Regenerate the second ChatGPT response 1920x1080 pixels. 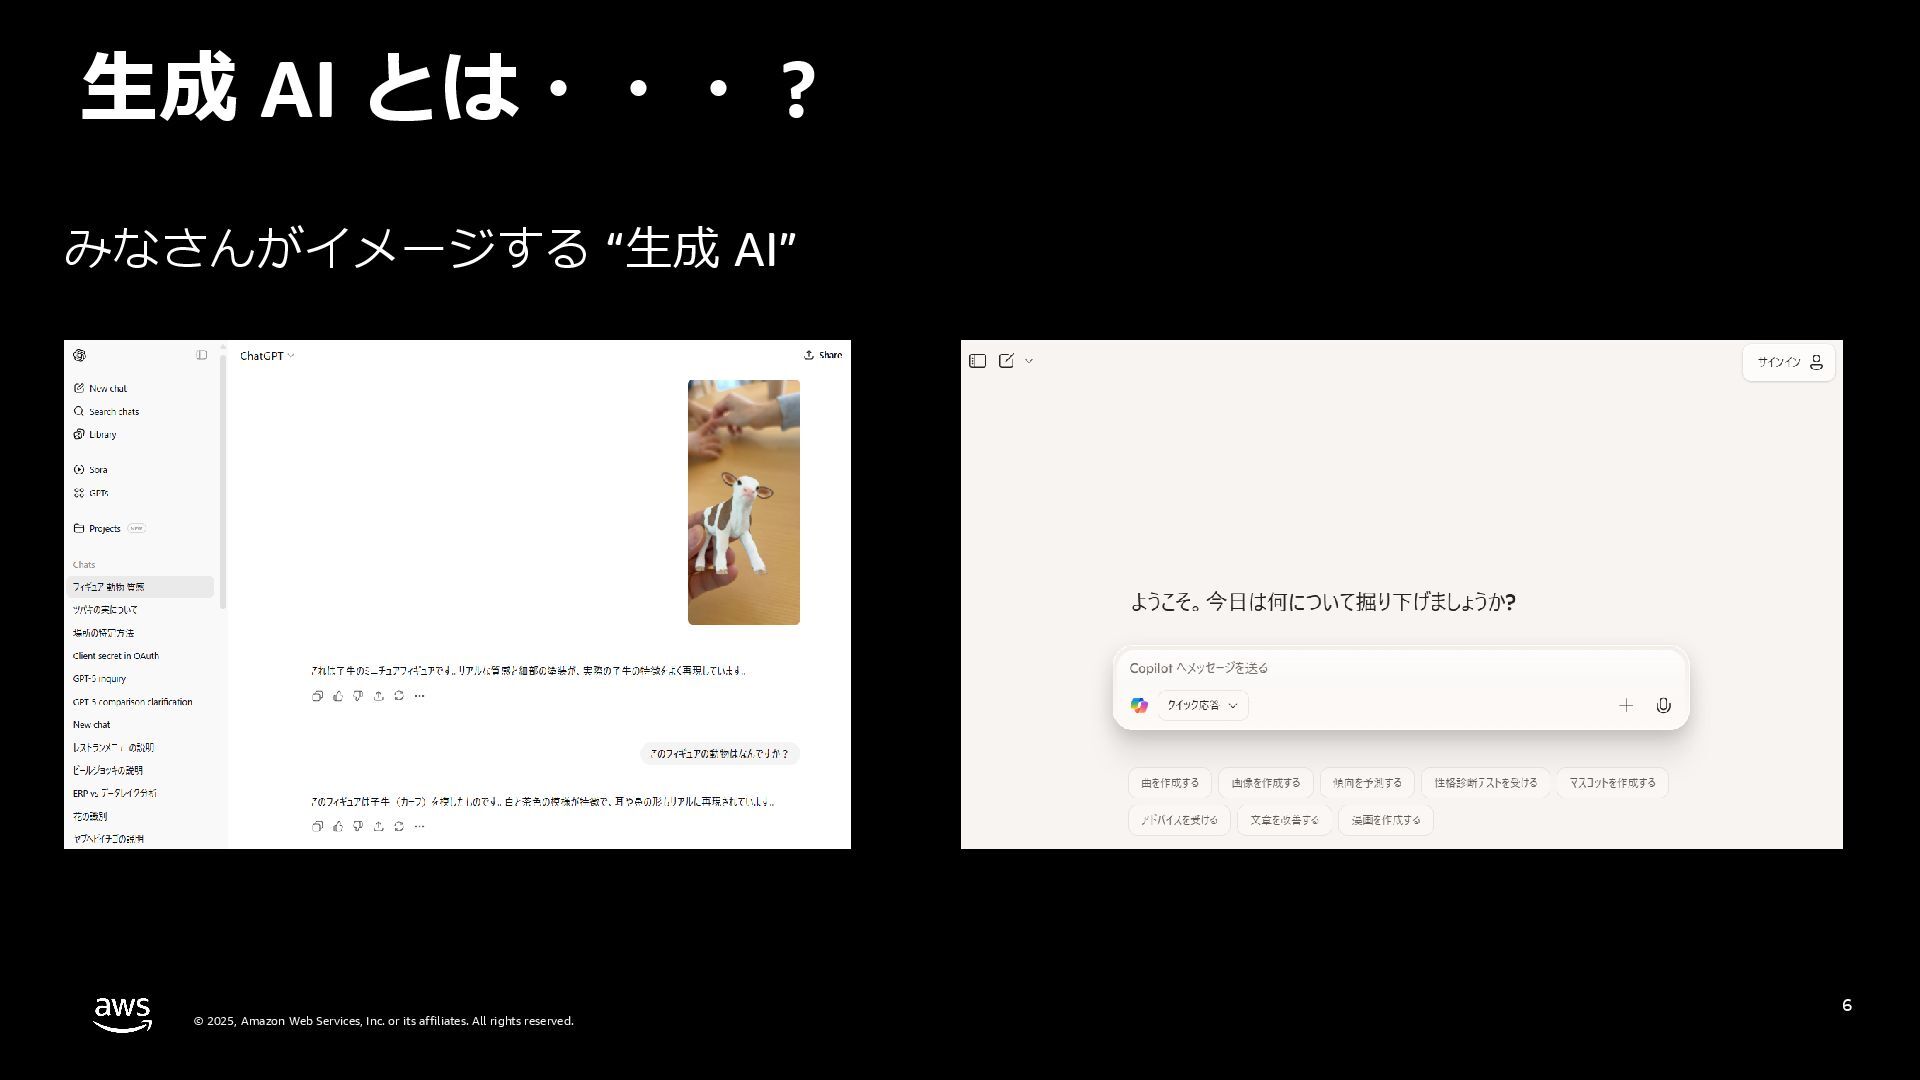[399, 826]
